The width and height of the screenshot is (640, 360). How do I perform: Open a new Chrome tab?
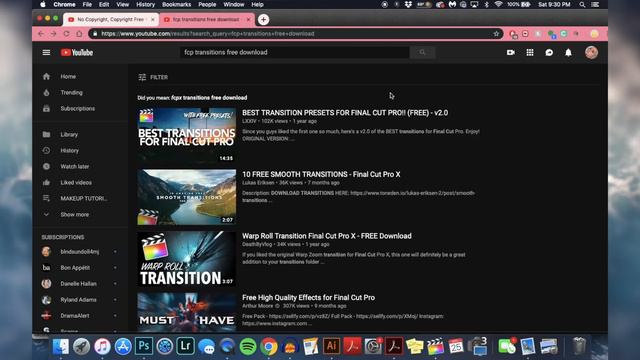coord(264,19)
